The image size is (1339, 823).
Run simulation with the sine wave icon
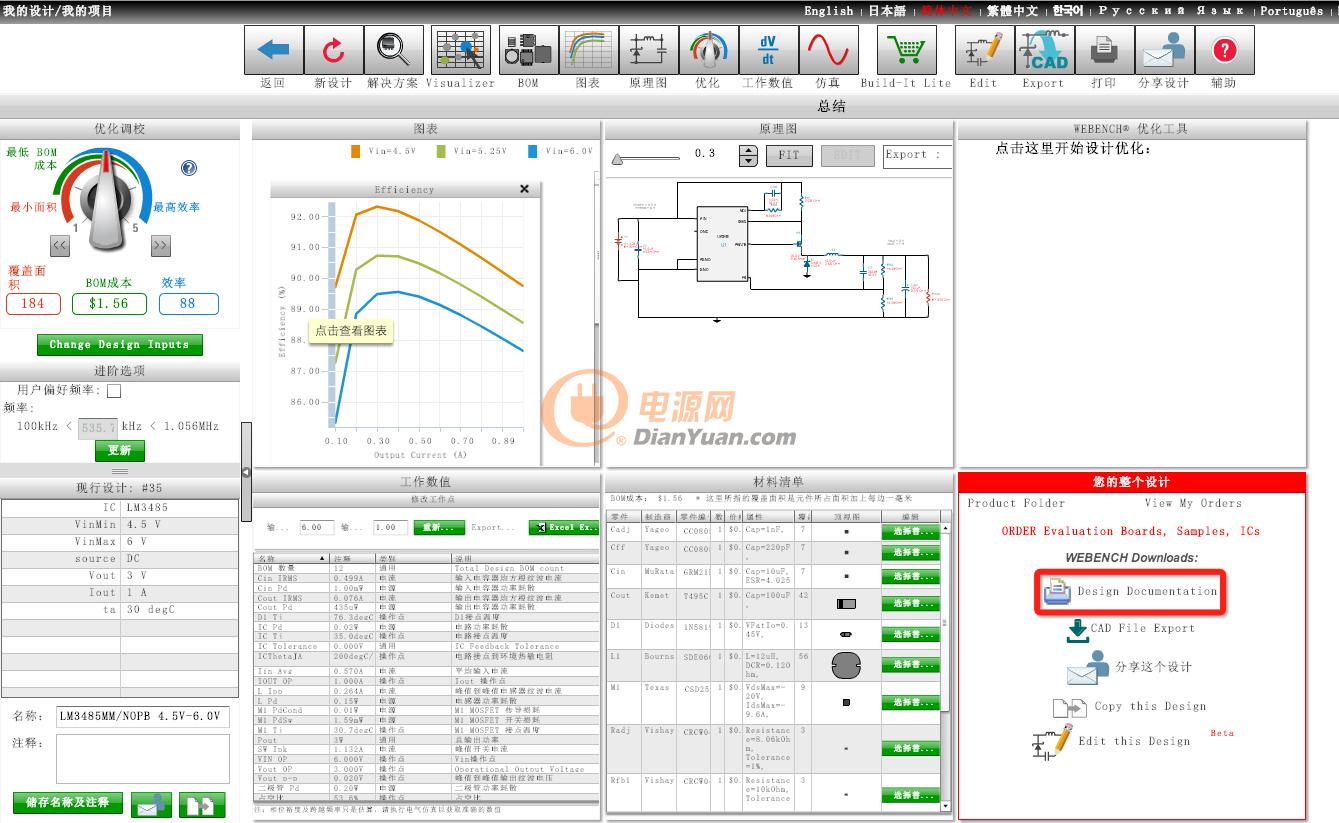[828, 50]
